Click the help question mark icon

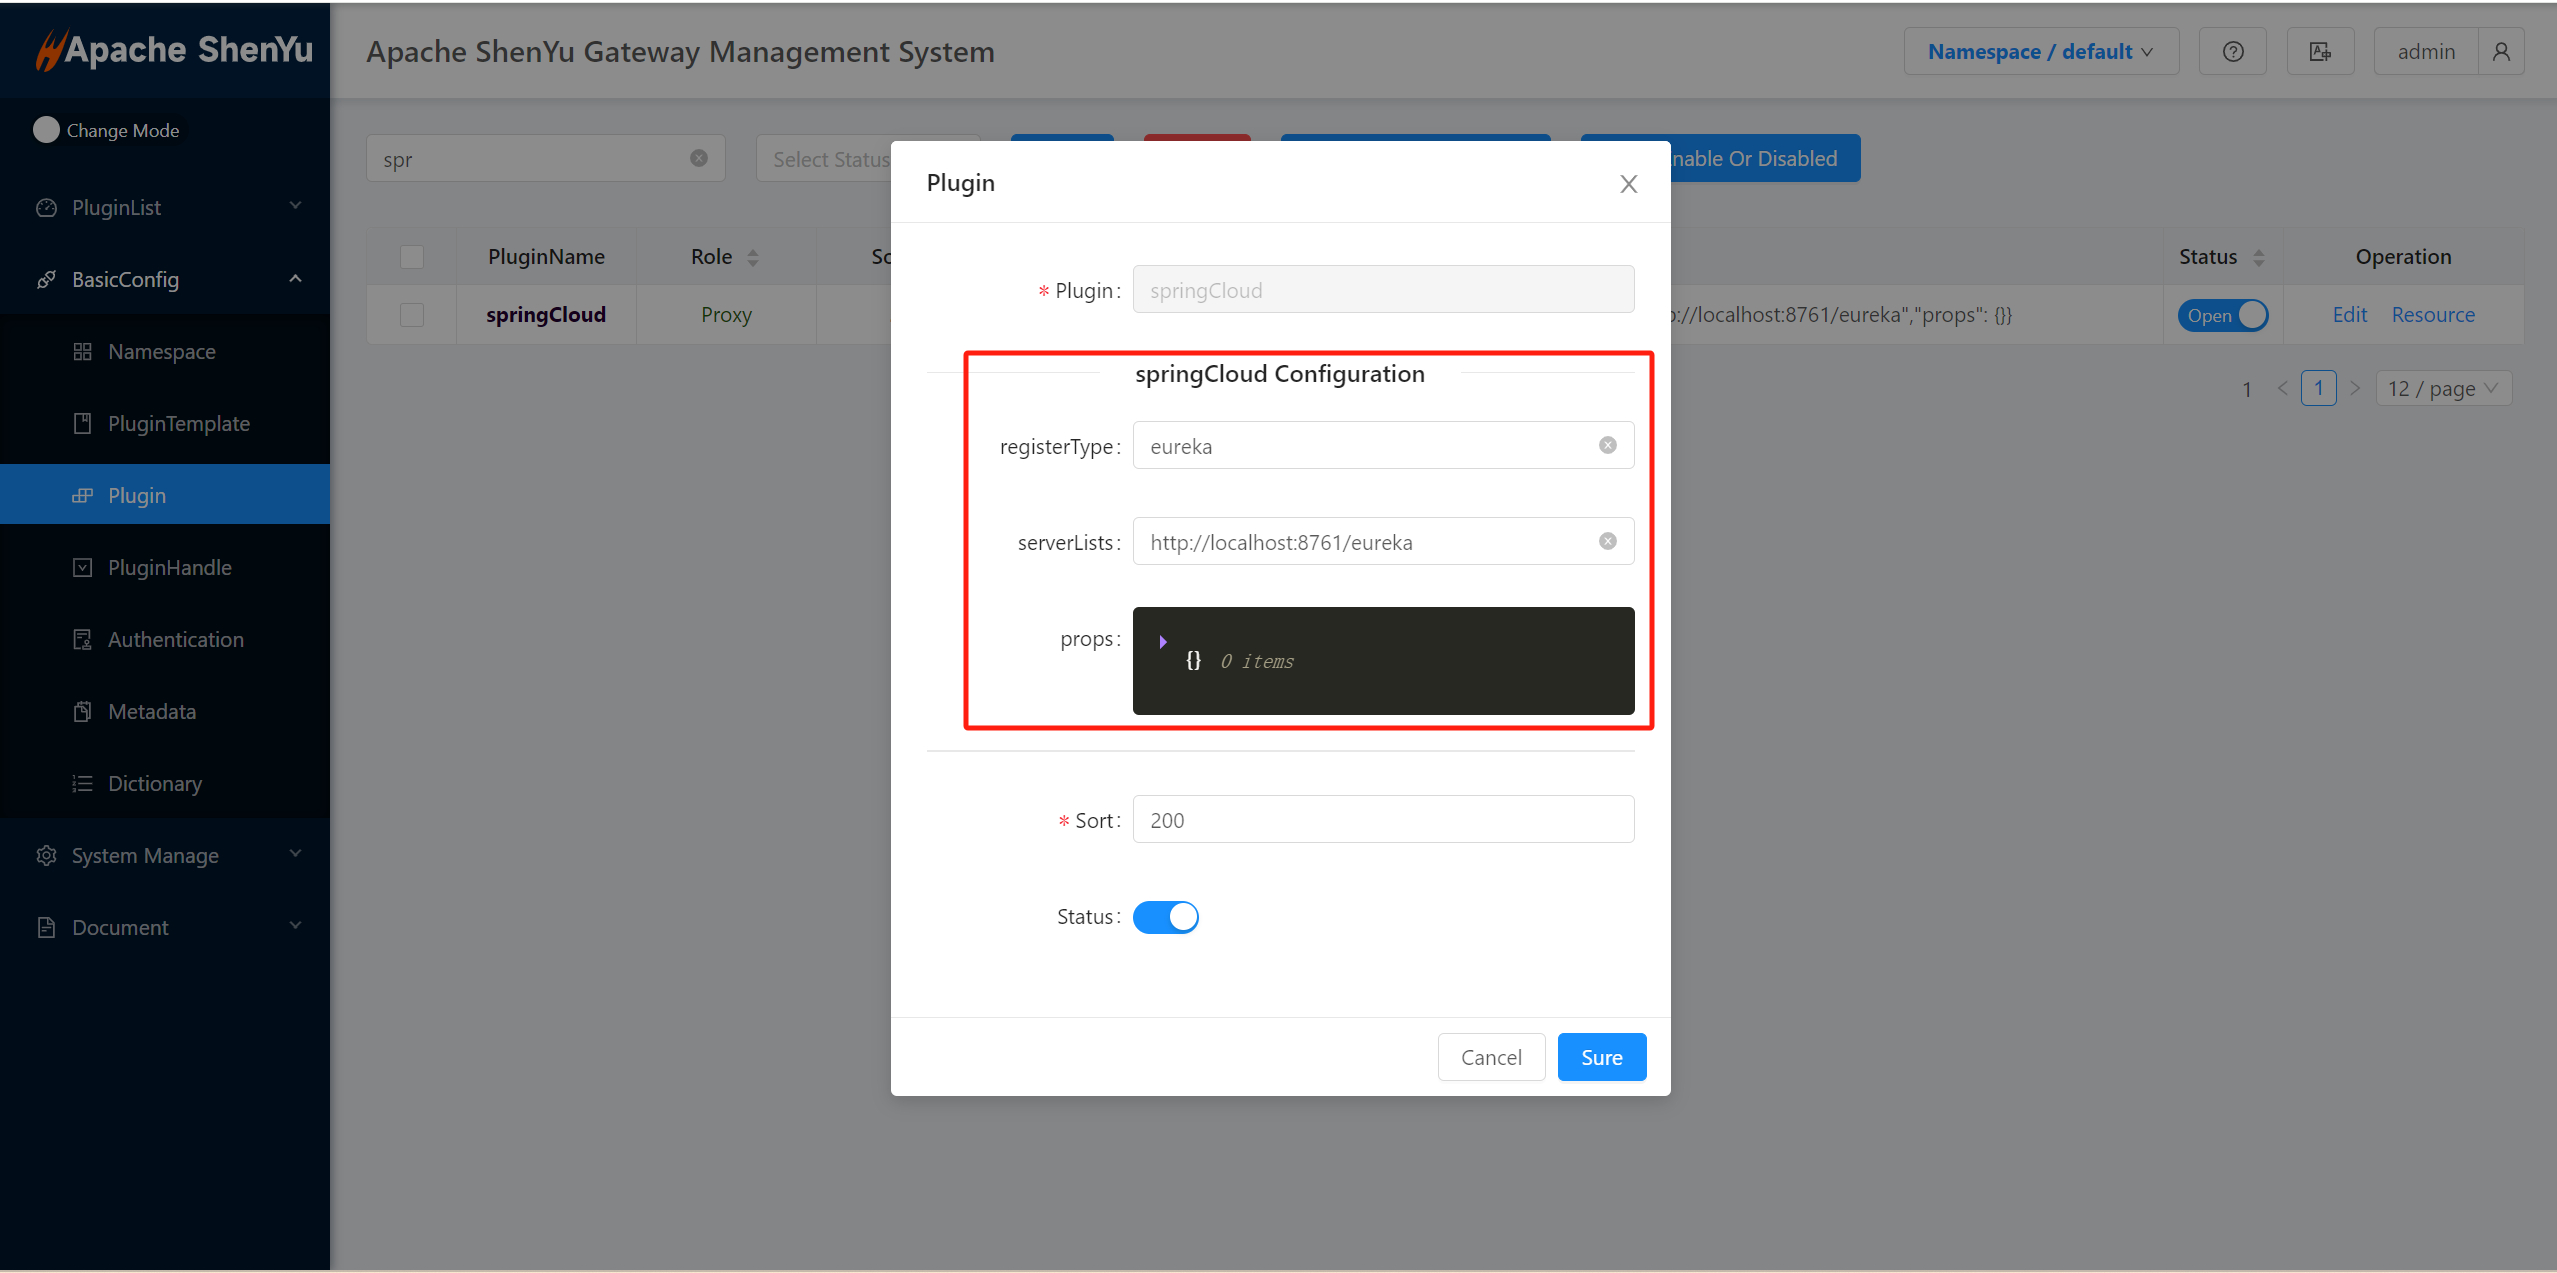(2232, 52)
